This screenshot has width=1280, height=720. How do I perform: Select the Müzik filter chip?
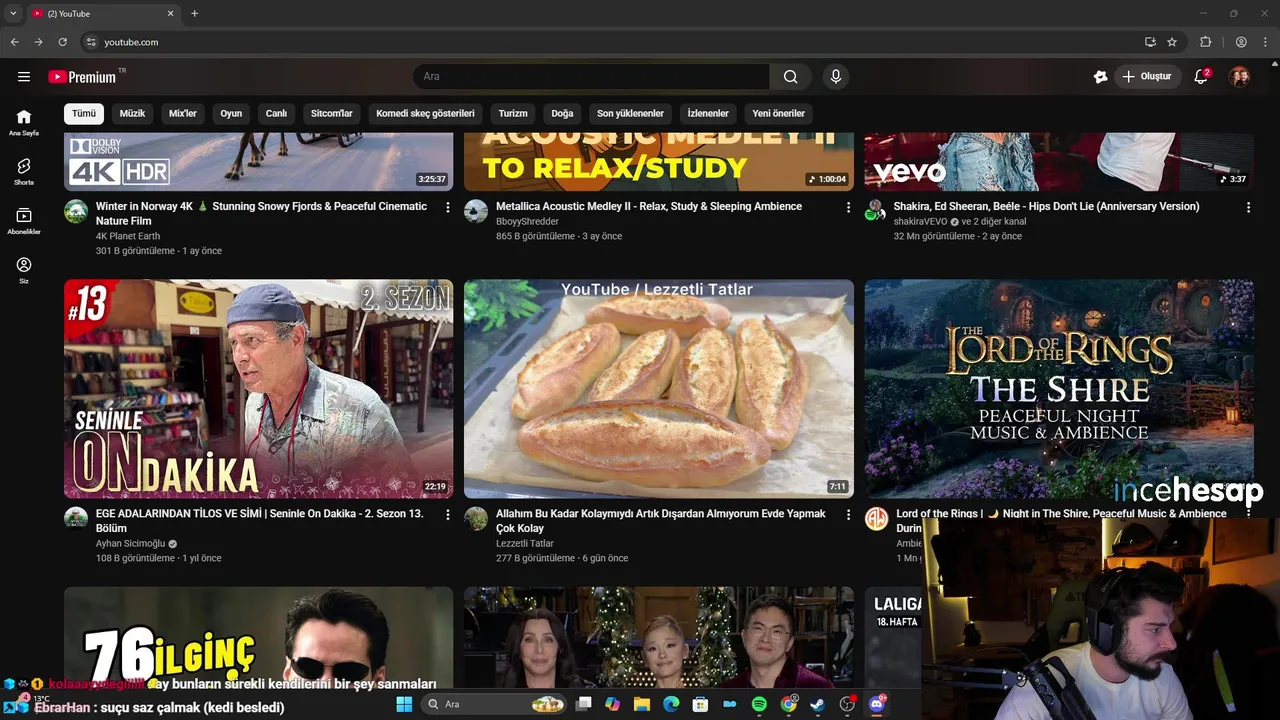pos(133,113)
